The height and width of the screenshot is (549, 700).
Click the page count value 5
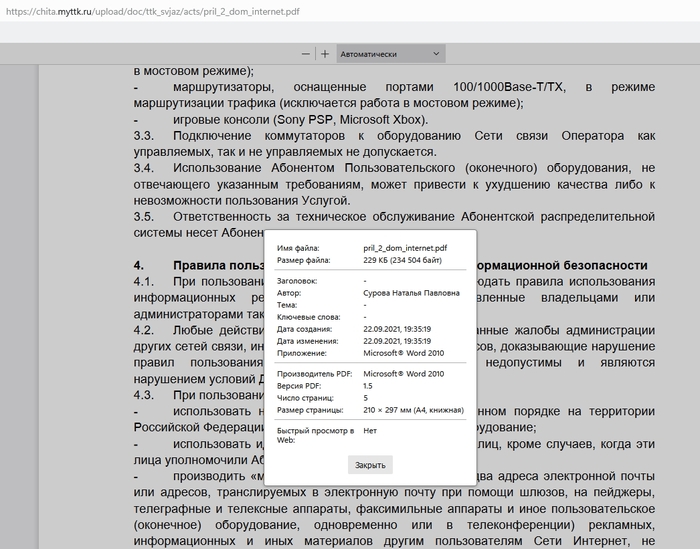click(x=366, y=397)
